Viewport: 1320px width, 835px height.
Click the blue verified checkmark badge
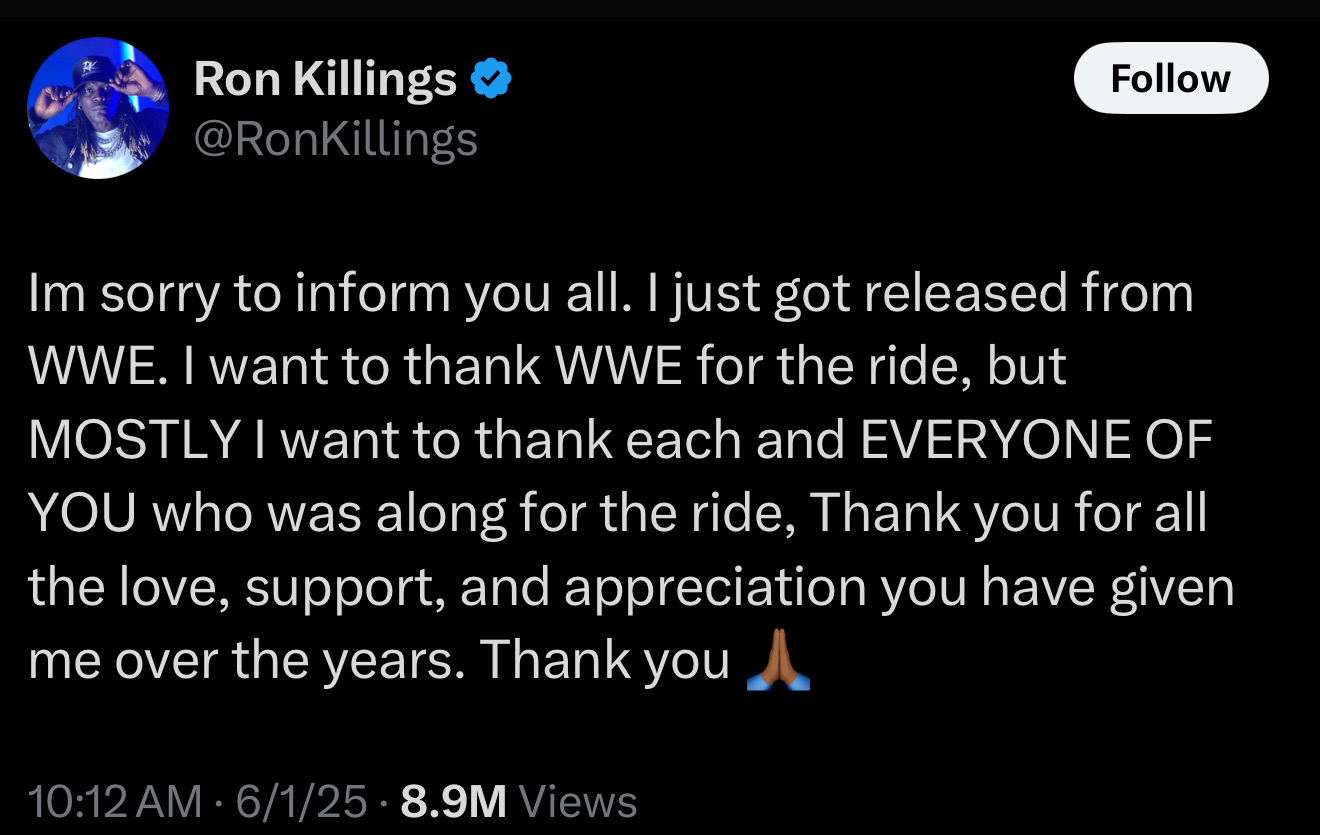pos(491,79)
